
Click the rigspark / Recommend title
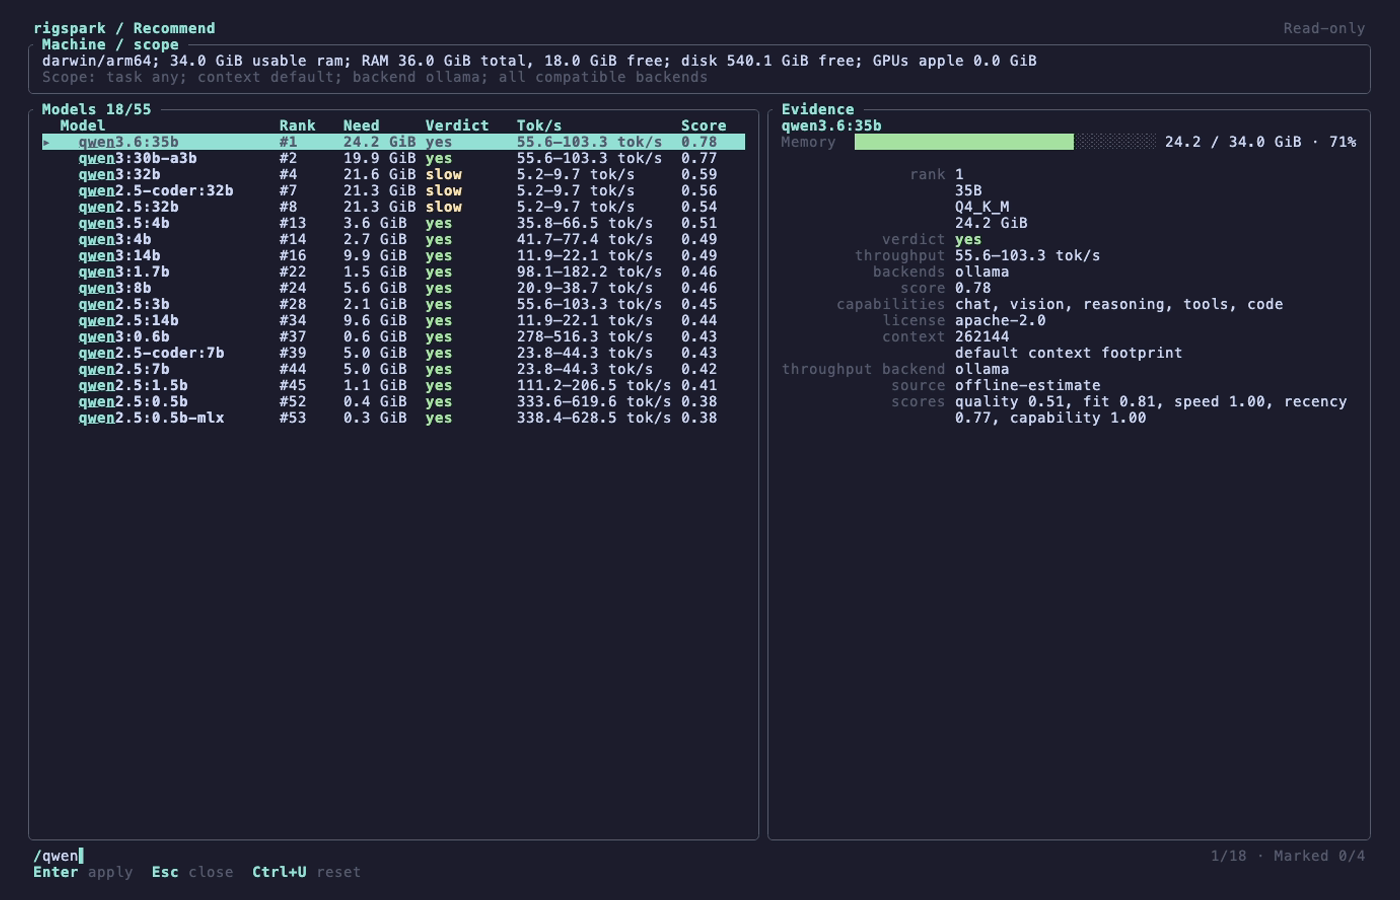pos(124,28)
